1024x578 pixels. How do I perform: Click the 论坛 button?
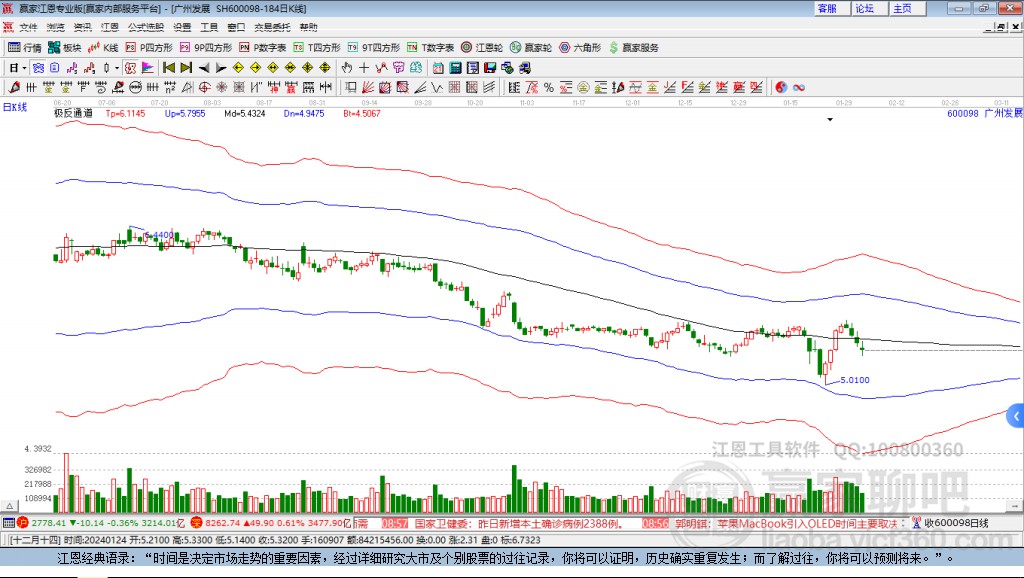click(x=870, y=8)
